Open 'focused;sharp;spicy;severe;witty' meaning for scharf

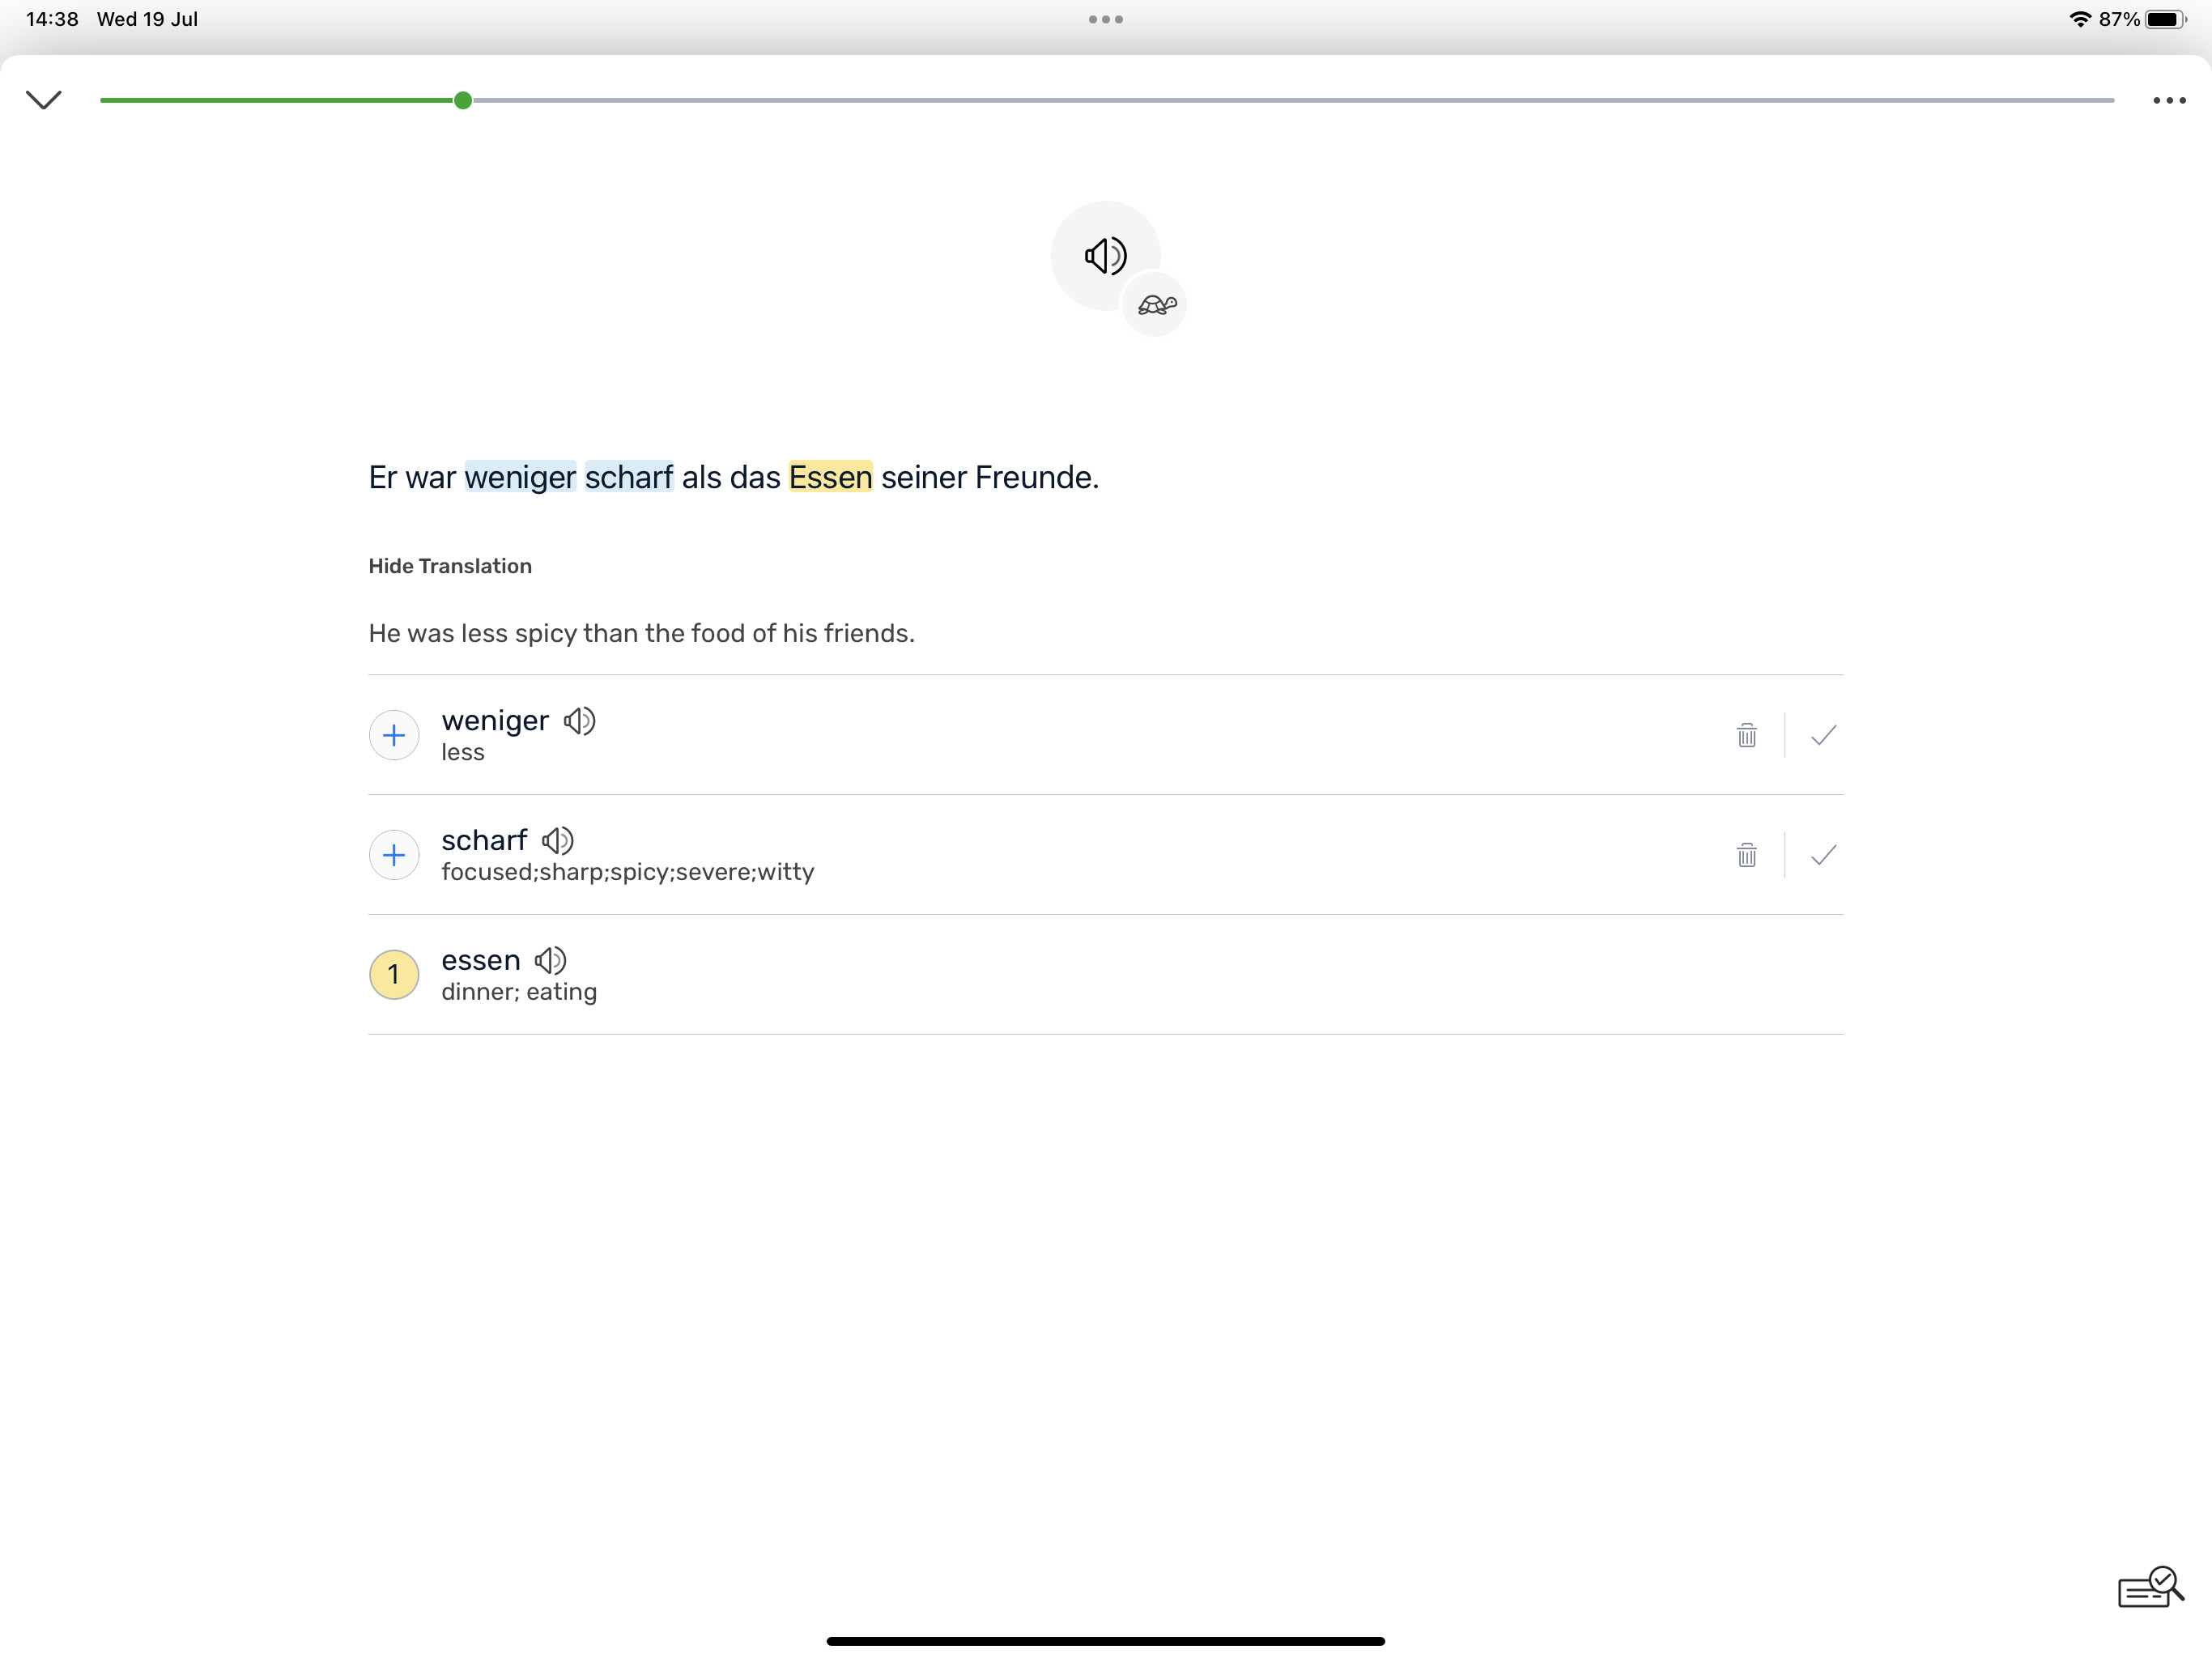[628, 872]
